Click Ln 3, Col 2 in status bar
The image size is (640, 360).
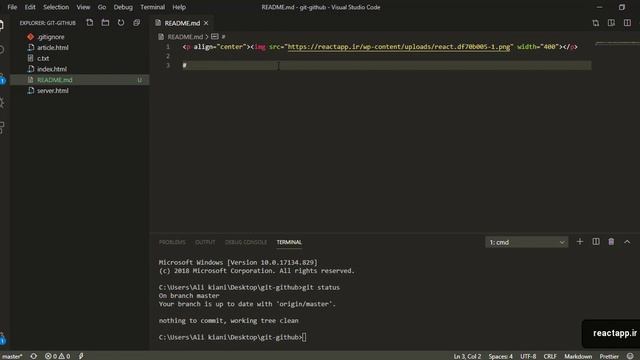467,356
